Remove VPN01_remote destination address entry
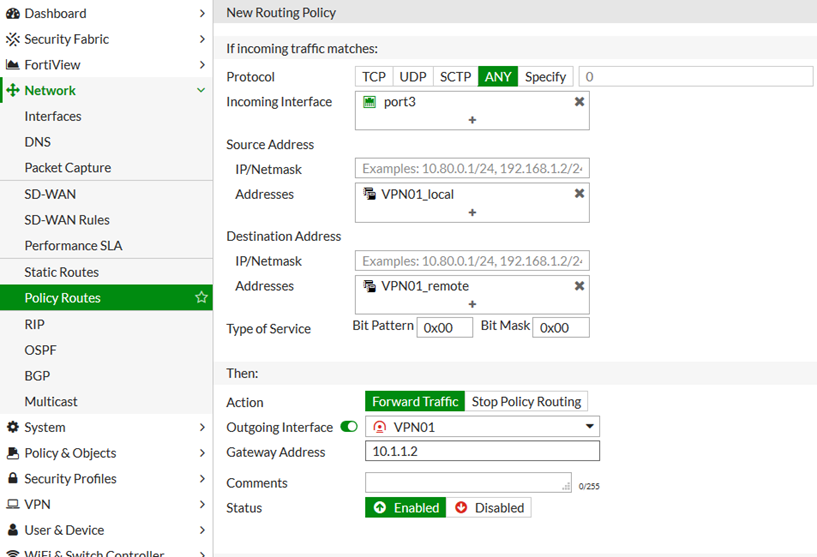817x557 pixels. [x=579, y=286]
